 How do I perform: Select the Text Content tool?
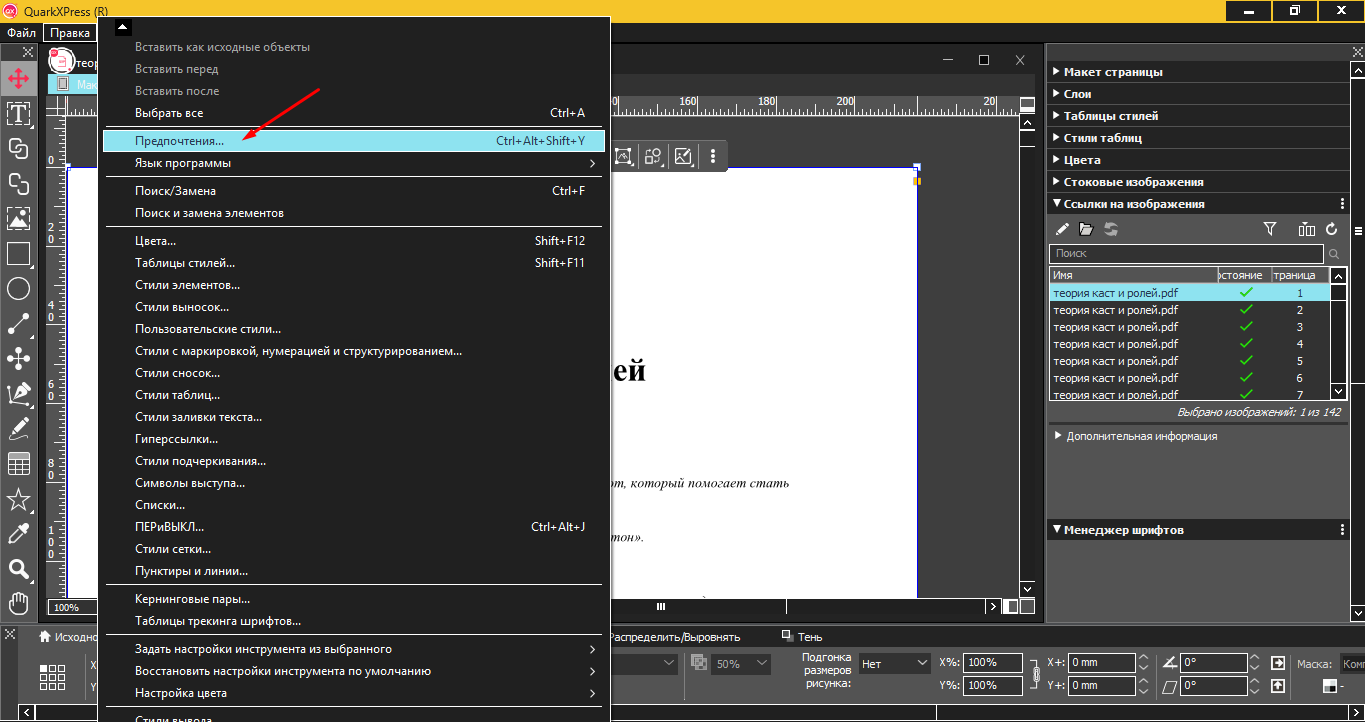click(18, 113)
